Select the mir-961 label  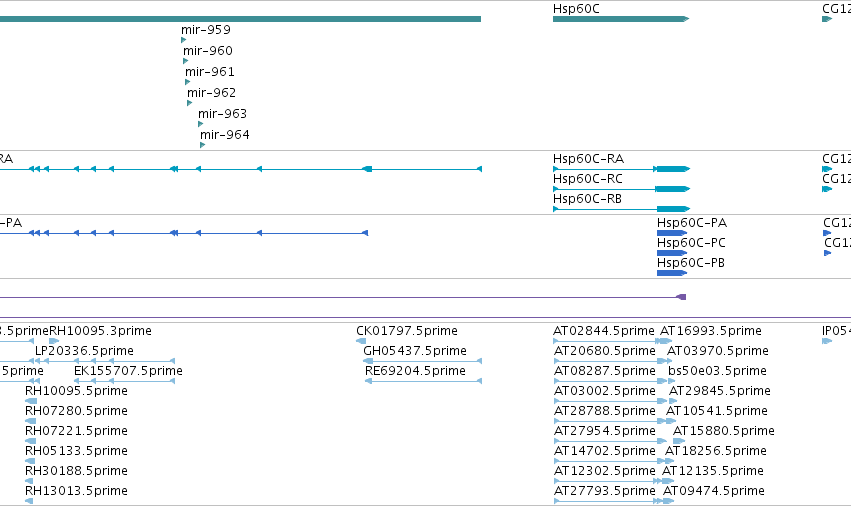click(x=209, y=72)
